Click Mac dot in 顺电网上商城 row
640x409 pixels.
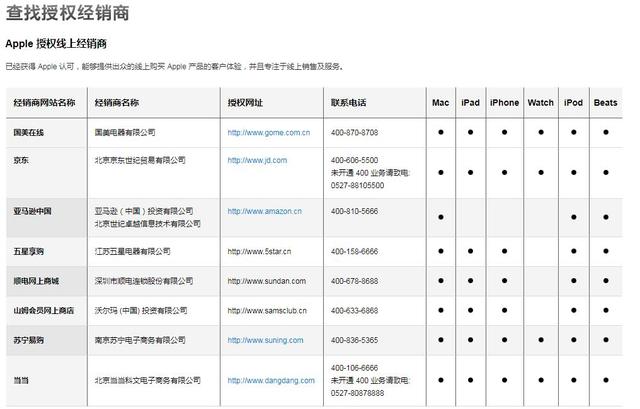(441, 281)
